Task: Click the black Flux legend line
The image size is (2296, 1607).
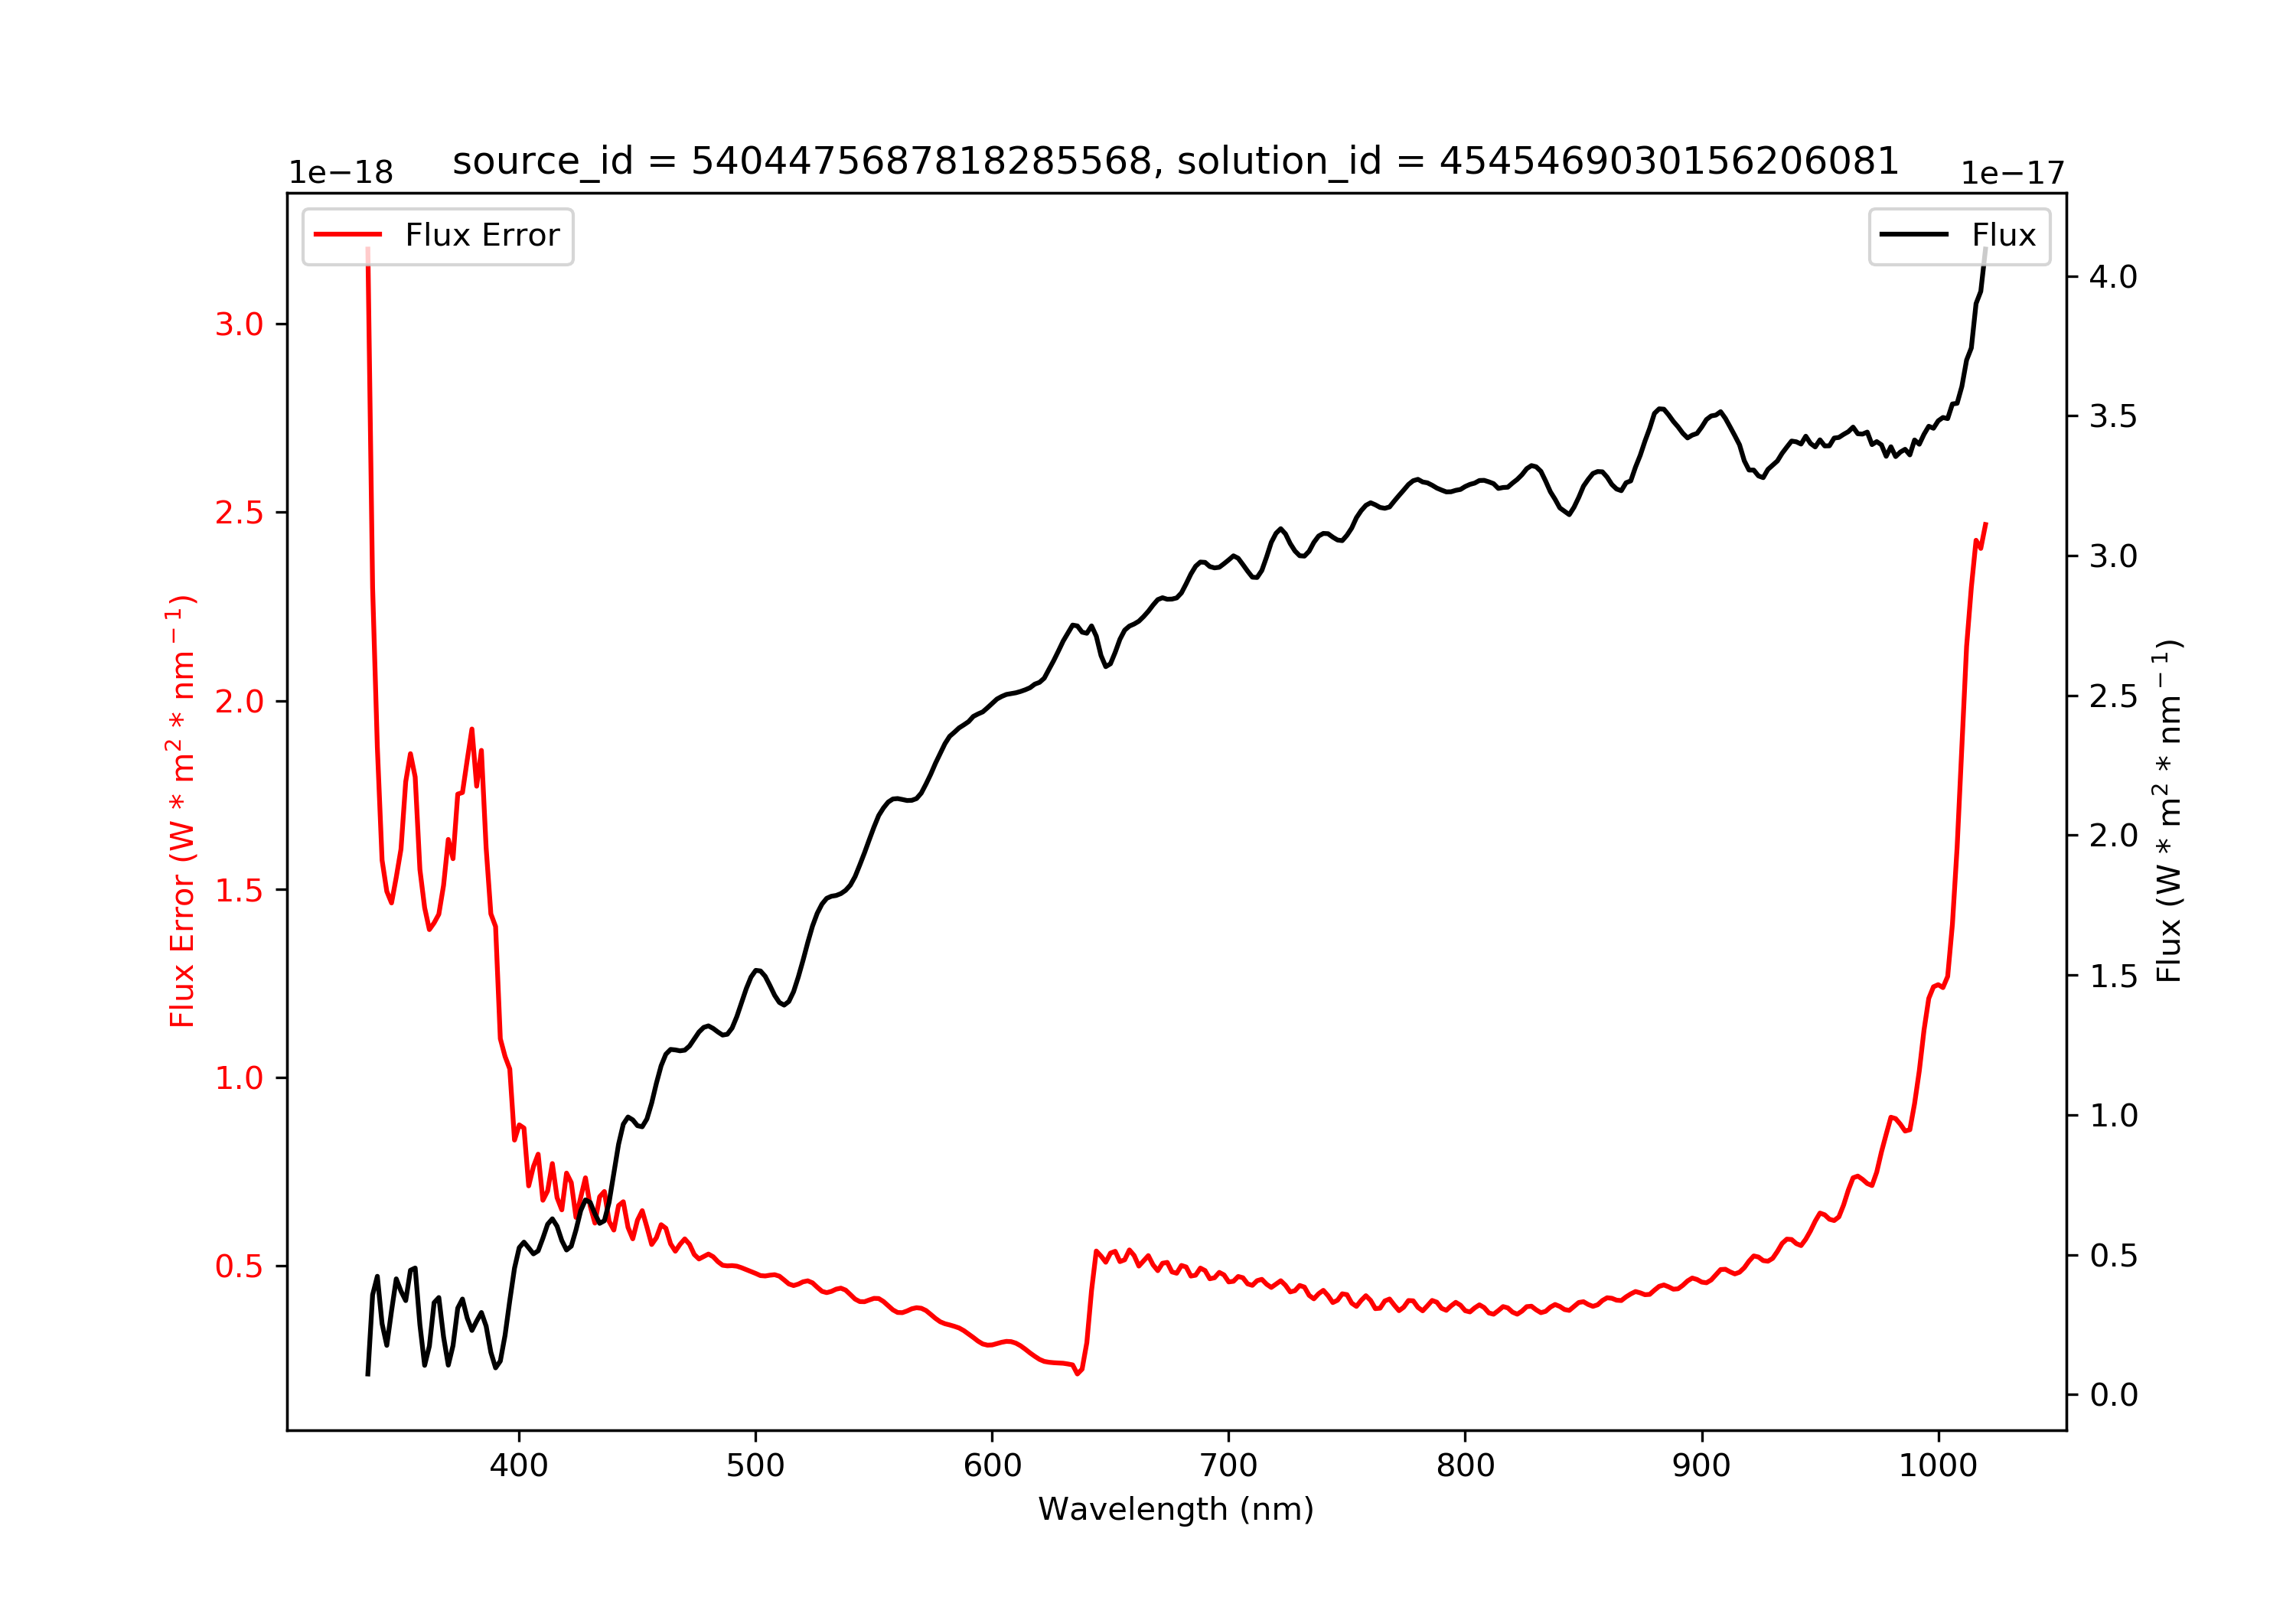Action: 1914,235
